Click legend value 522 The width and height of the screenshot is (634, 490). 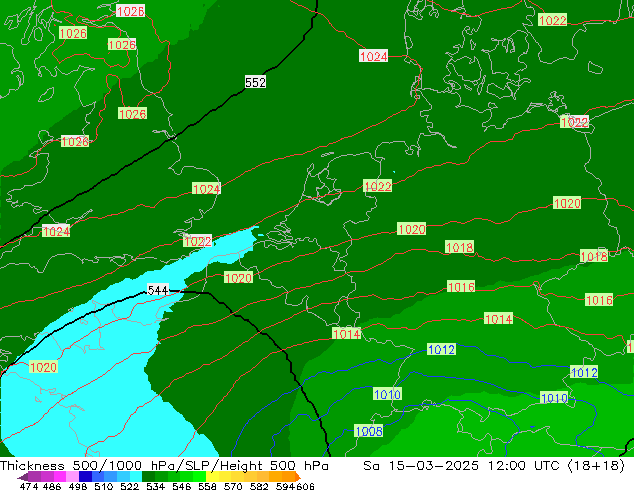coord(129,486)
